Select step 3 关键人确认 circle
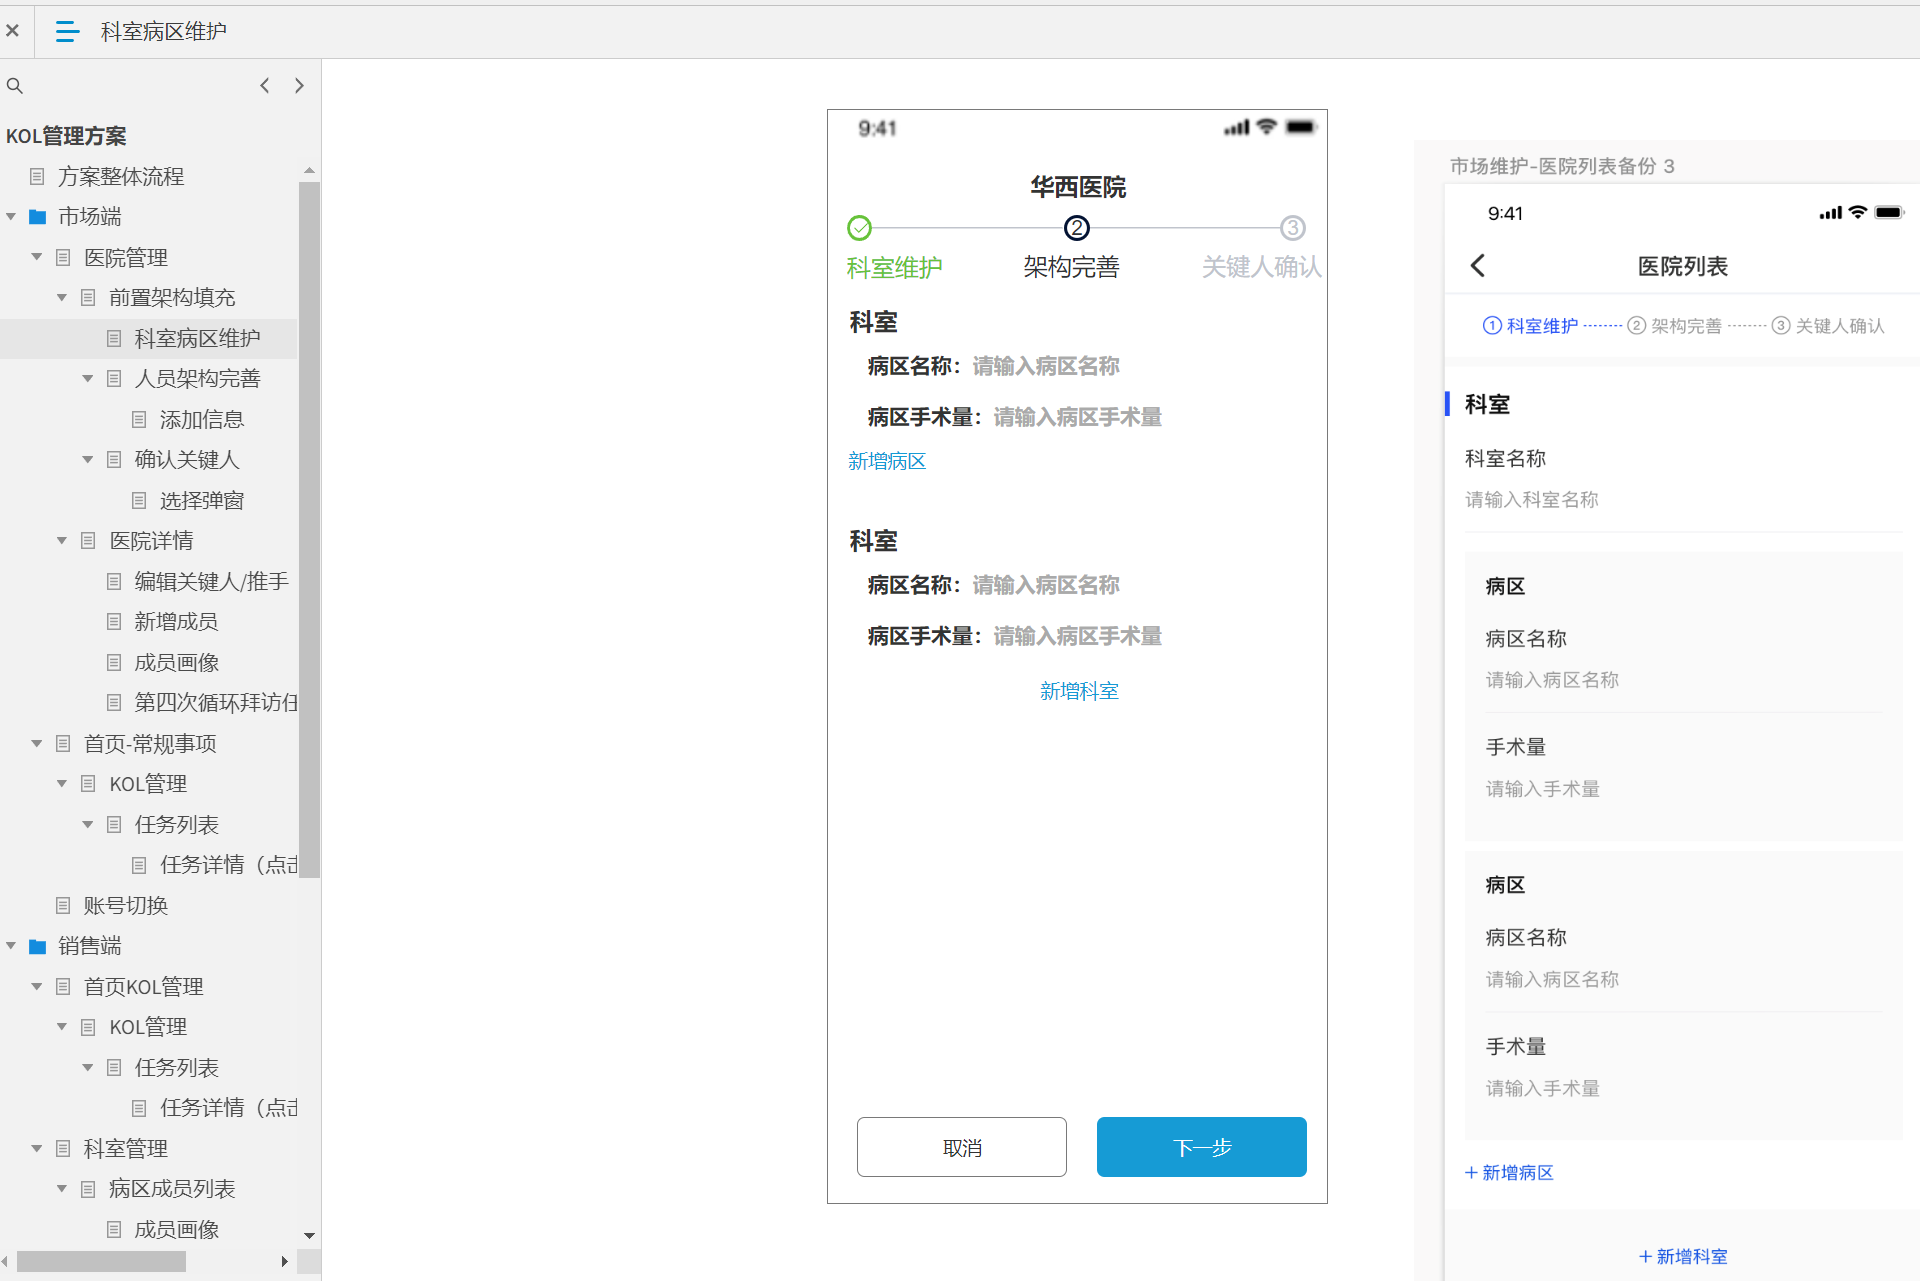 tap(1293, 228)
